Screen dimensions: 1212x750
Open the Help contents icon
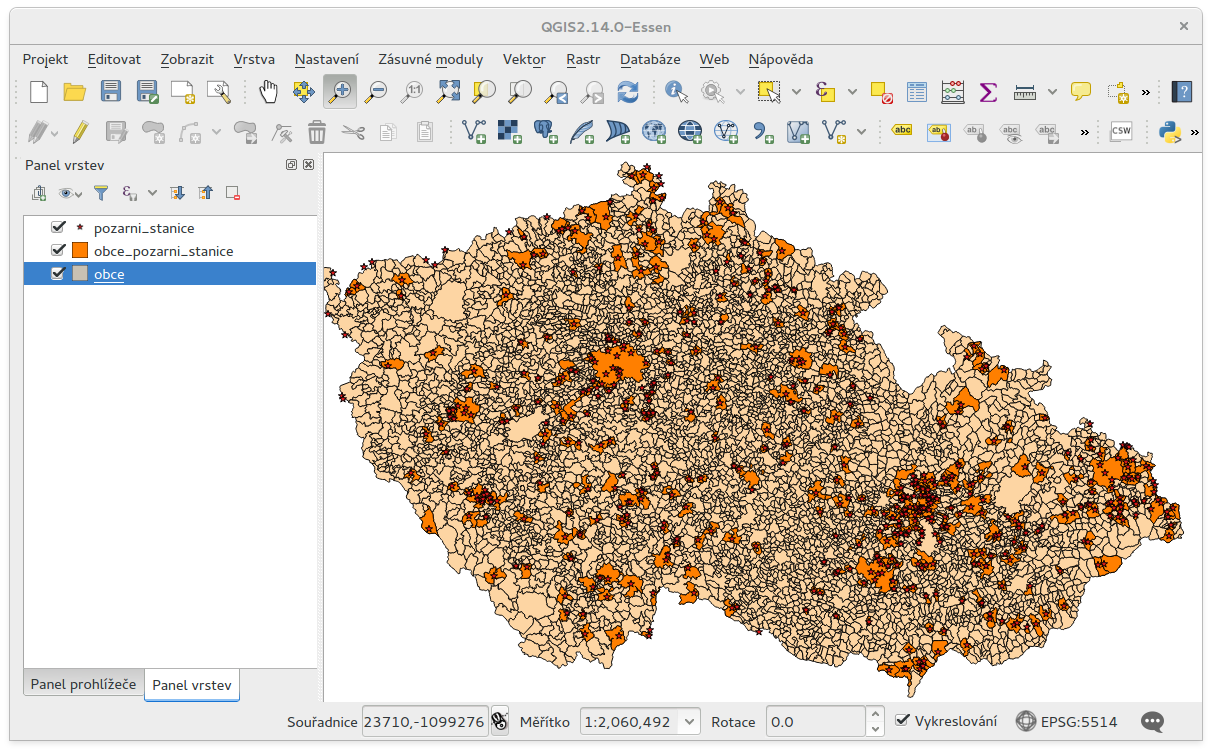point(1182,92)
